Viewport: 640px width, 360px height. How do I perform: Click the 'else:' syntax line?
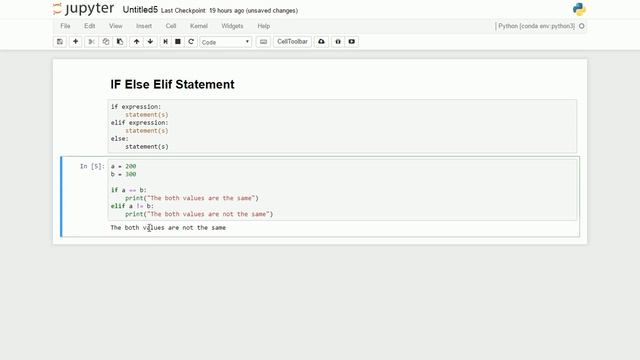[119, 139]
